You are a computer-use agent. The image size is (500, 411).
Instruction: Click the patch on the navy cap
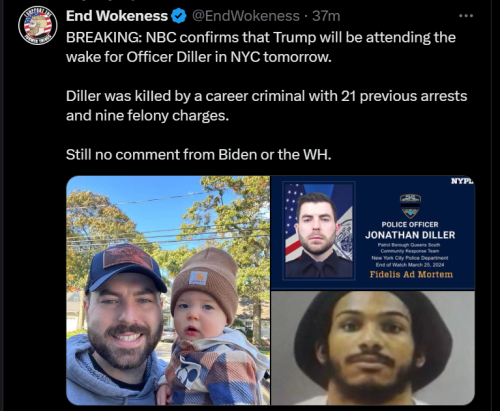click(x=128, y=257)
